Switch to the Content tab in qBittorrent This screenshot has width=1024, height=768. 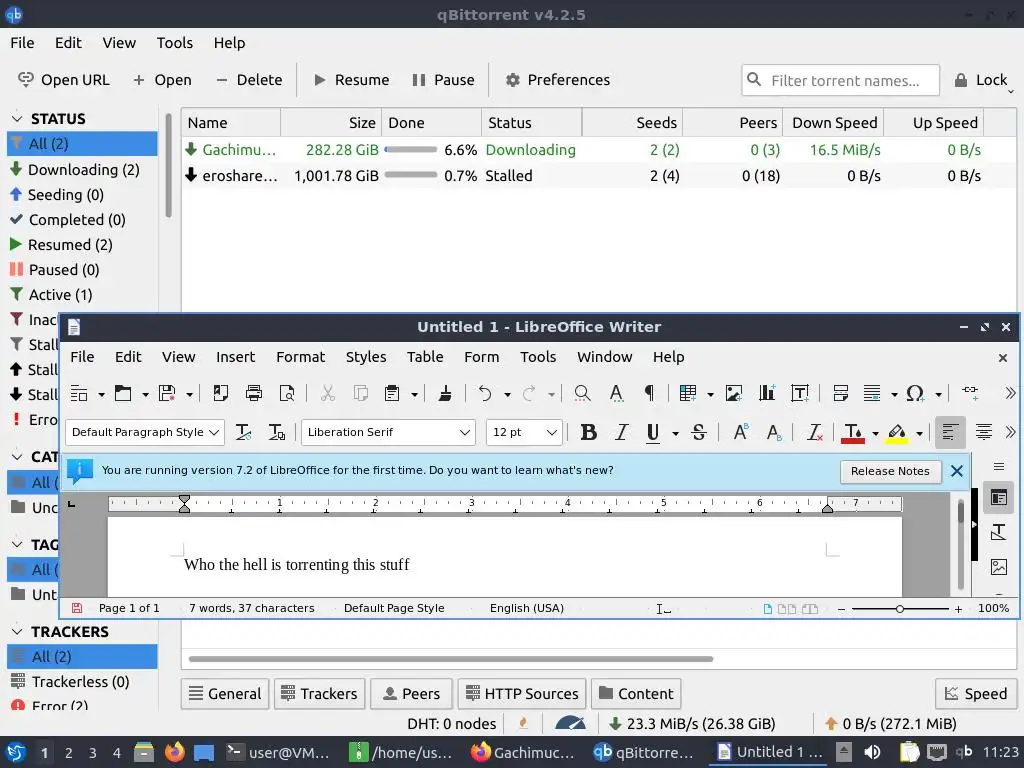click(x=636, y=694)
